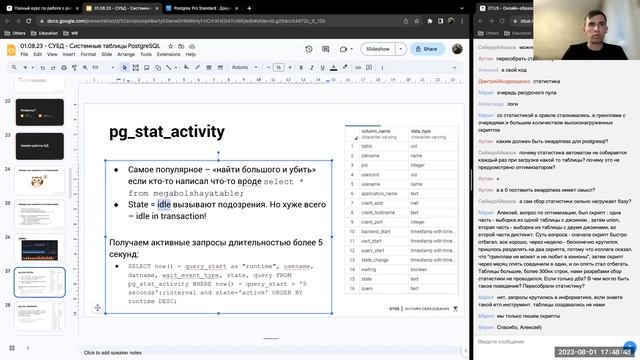640x360 pixels.
Task: Open the Insert menu
Action: point(69,54)
